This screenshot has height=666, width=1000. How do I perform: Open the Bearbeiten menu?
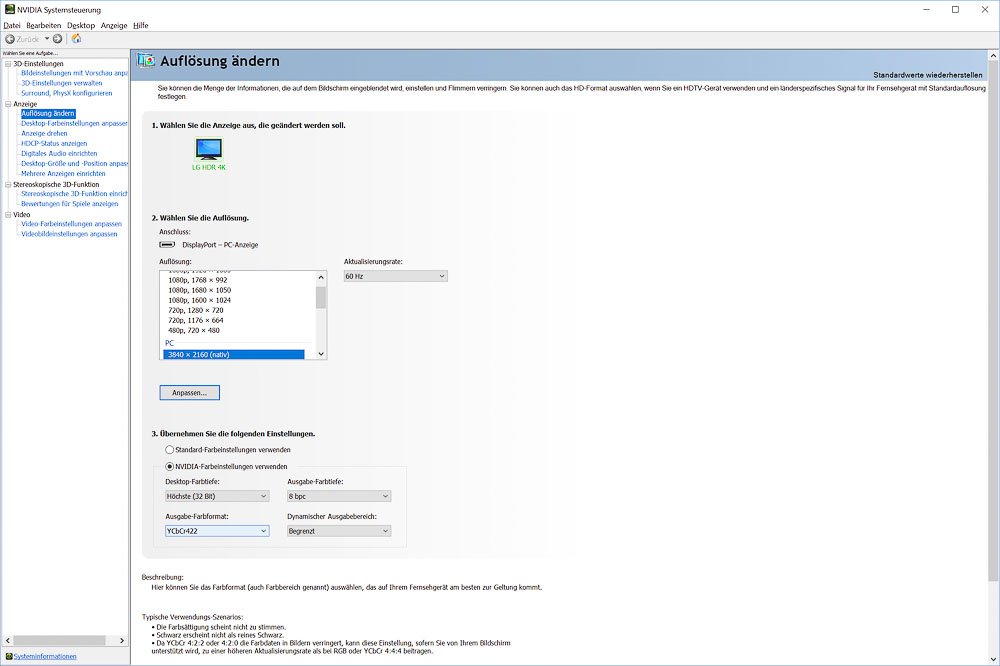(43, 26)
